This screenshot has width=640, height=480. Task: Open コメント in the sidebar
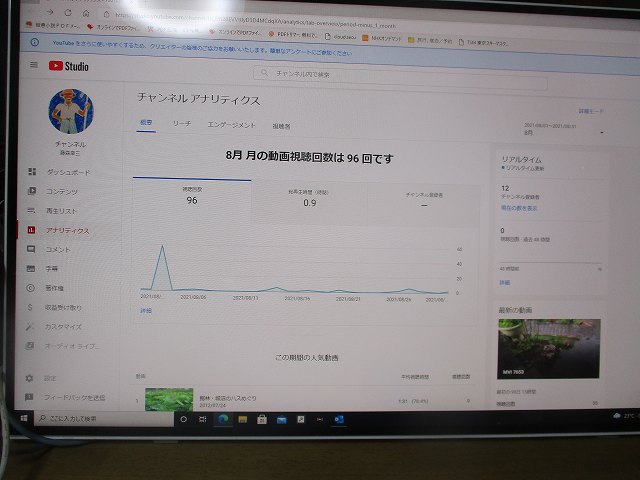point(58,249)
